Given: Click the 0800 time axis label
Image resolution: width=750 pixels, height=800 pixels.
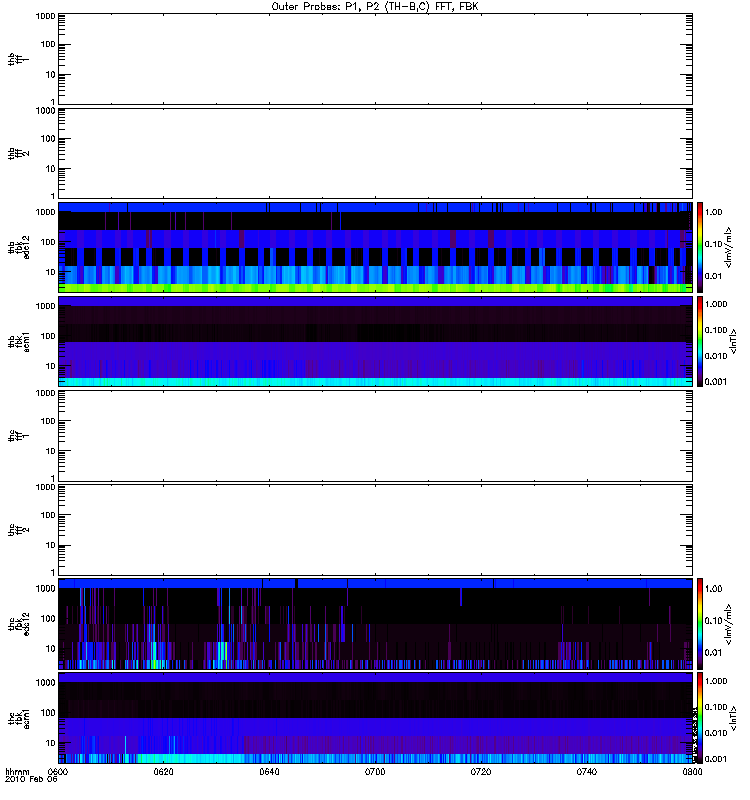Looking at the screenshot, I should click(x=692, y=772).
